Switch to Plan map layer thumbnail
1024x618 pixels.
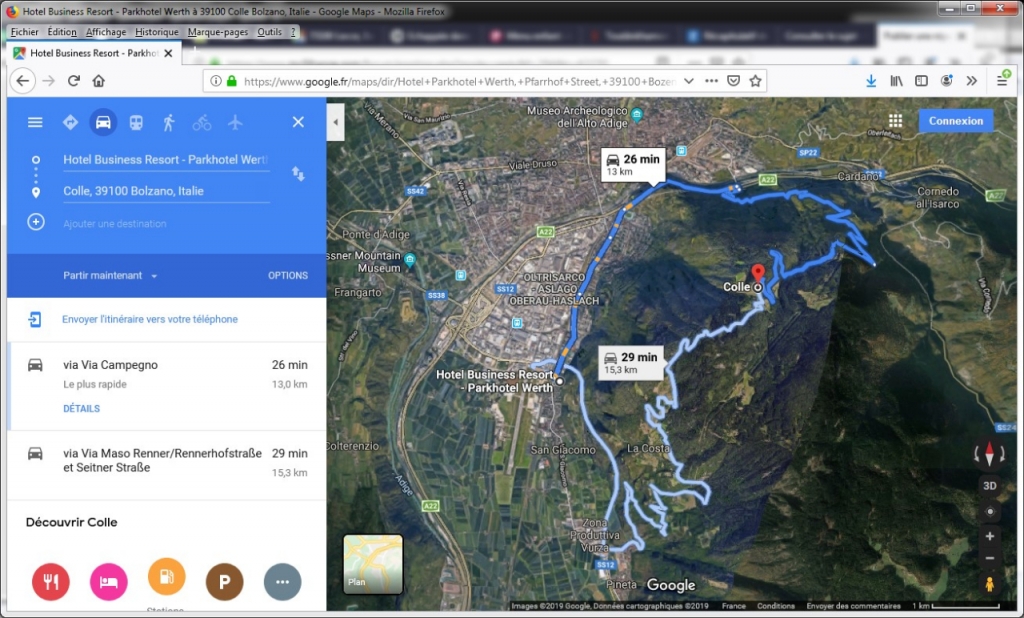pos(373,564)
